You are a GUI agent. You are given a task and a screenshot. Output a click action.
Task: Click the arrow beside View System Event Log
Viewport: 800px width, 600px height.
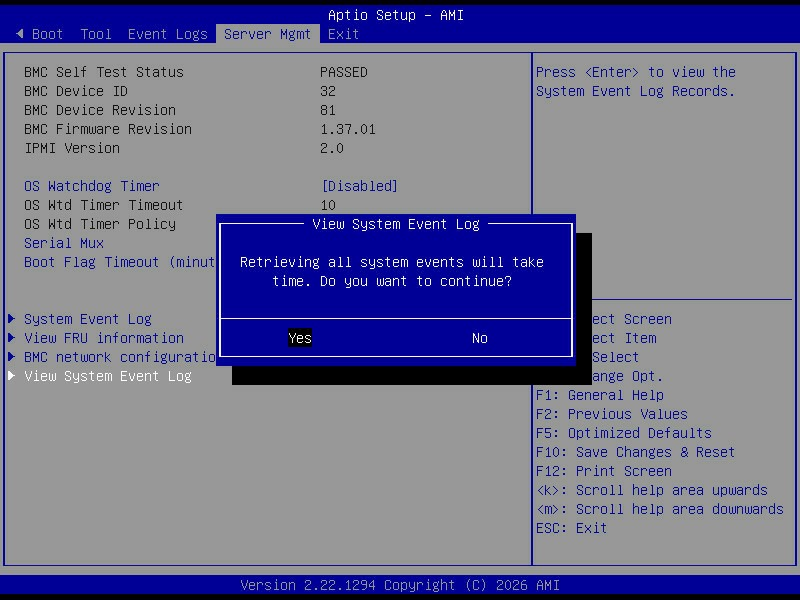11,376
